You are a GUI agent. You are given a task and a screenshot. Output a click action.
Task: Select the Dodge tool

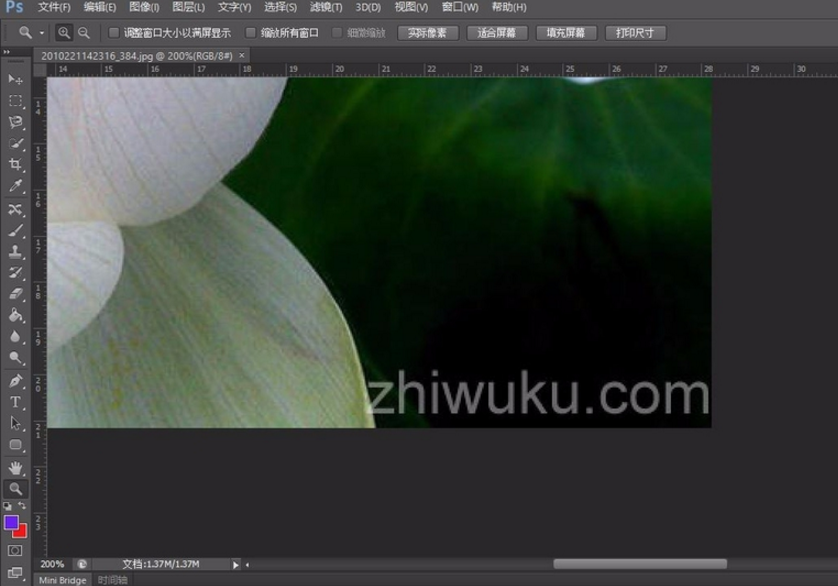tap(15, 358)
